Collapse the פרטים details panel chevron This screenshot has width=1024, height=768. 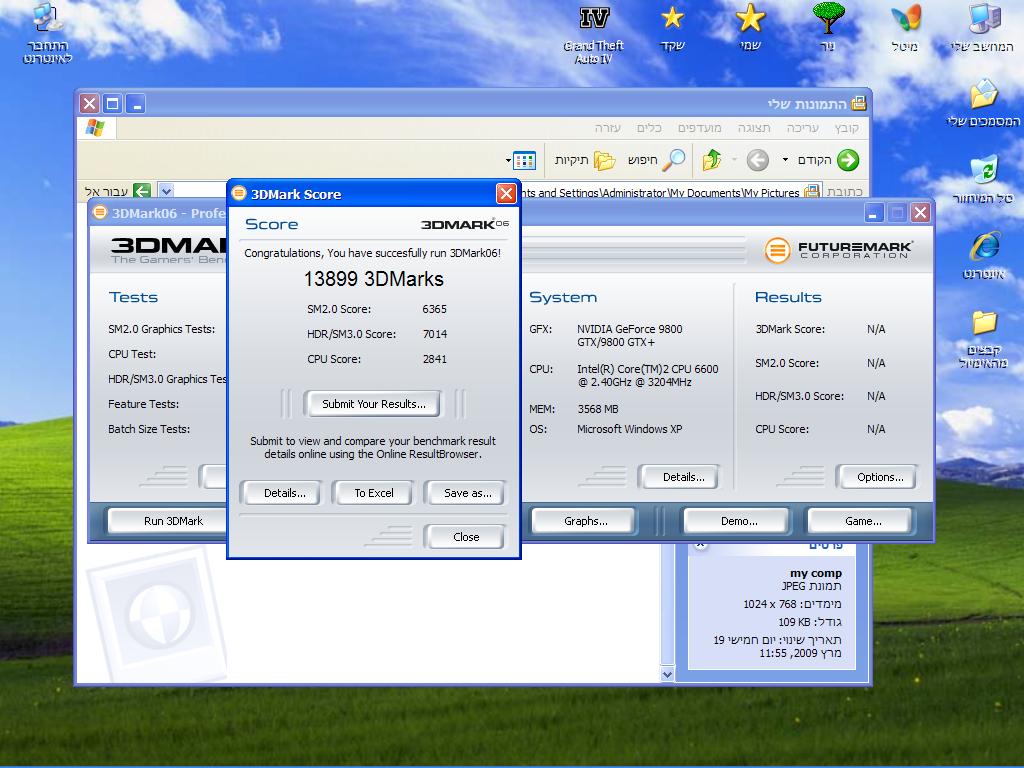(x=700, y=543)
